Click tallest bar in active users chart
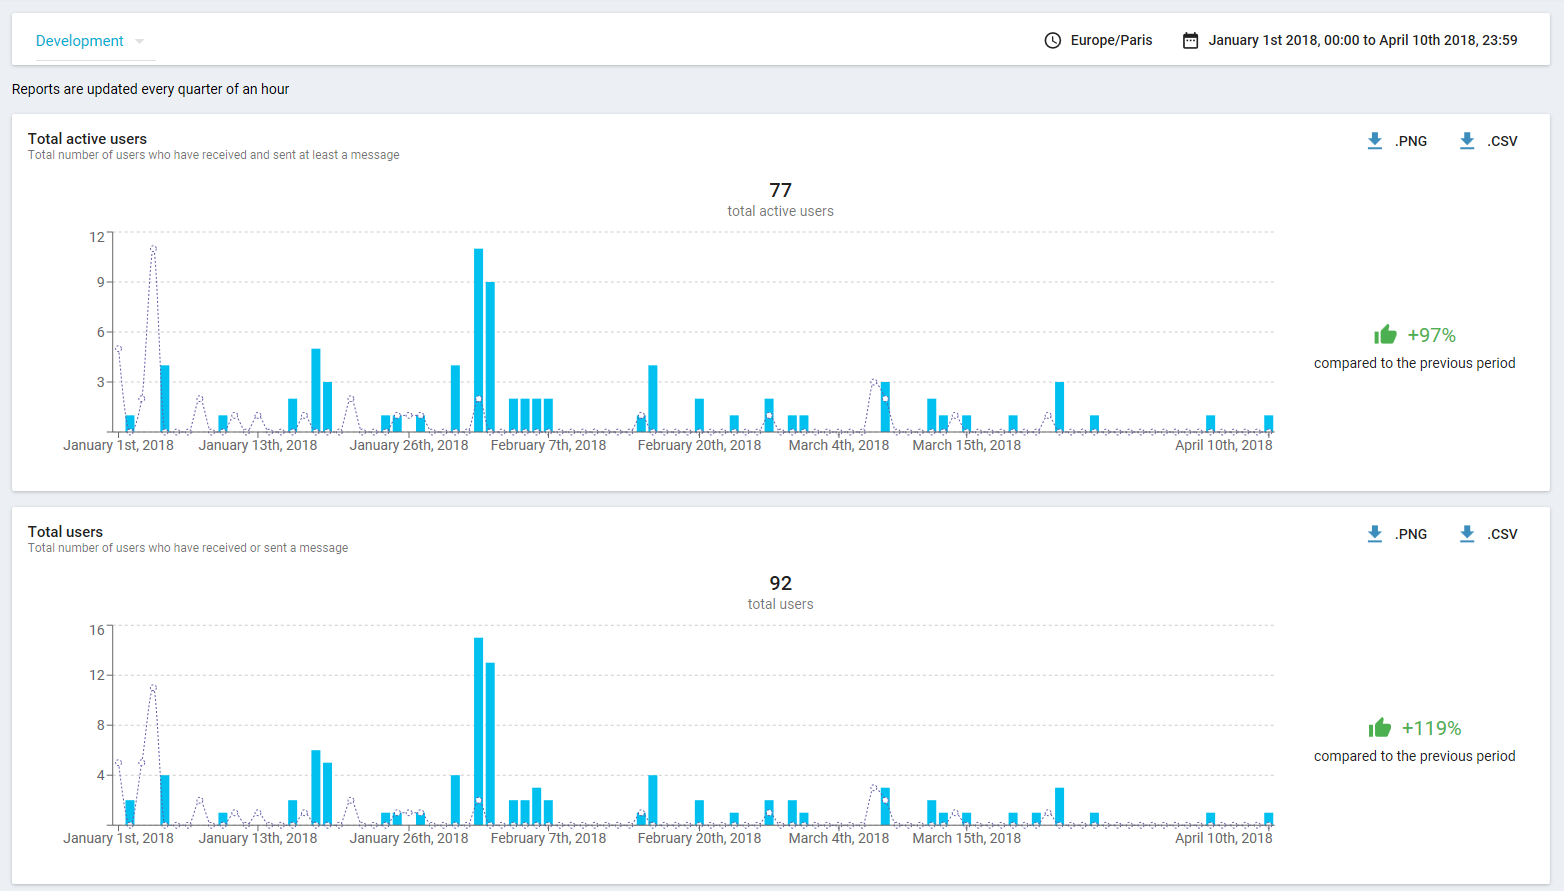This screenshot has width=1564, height=891. pyautogui.click(x=478, y=340)
